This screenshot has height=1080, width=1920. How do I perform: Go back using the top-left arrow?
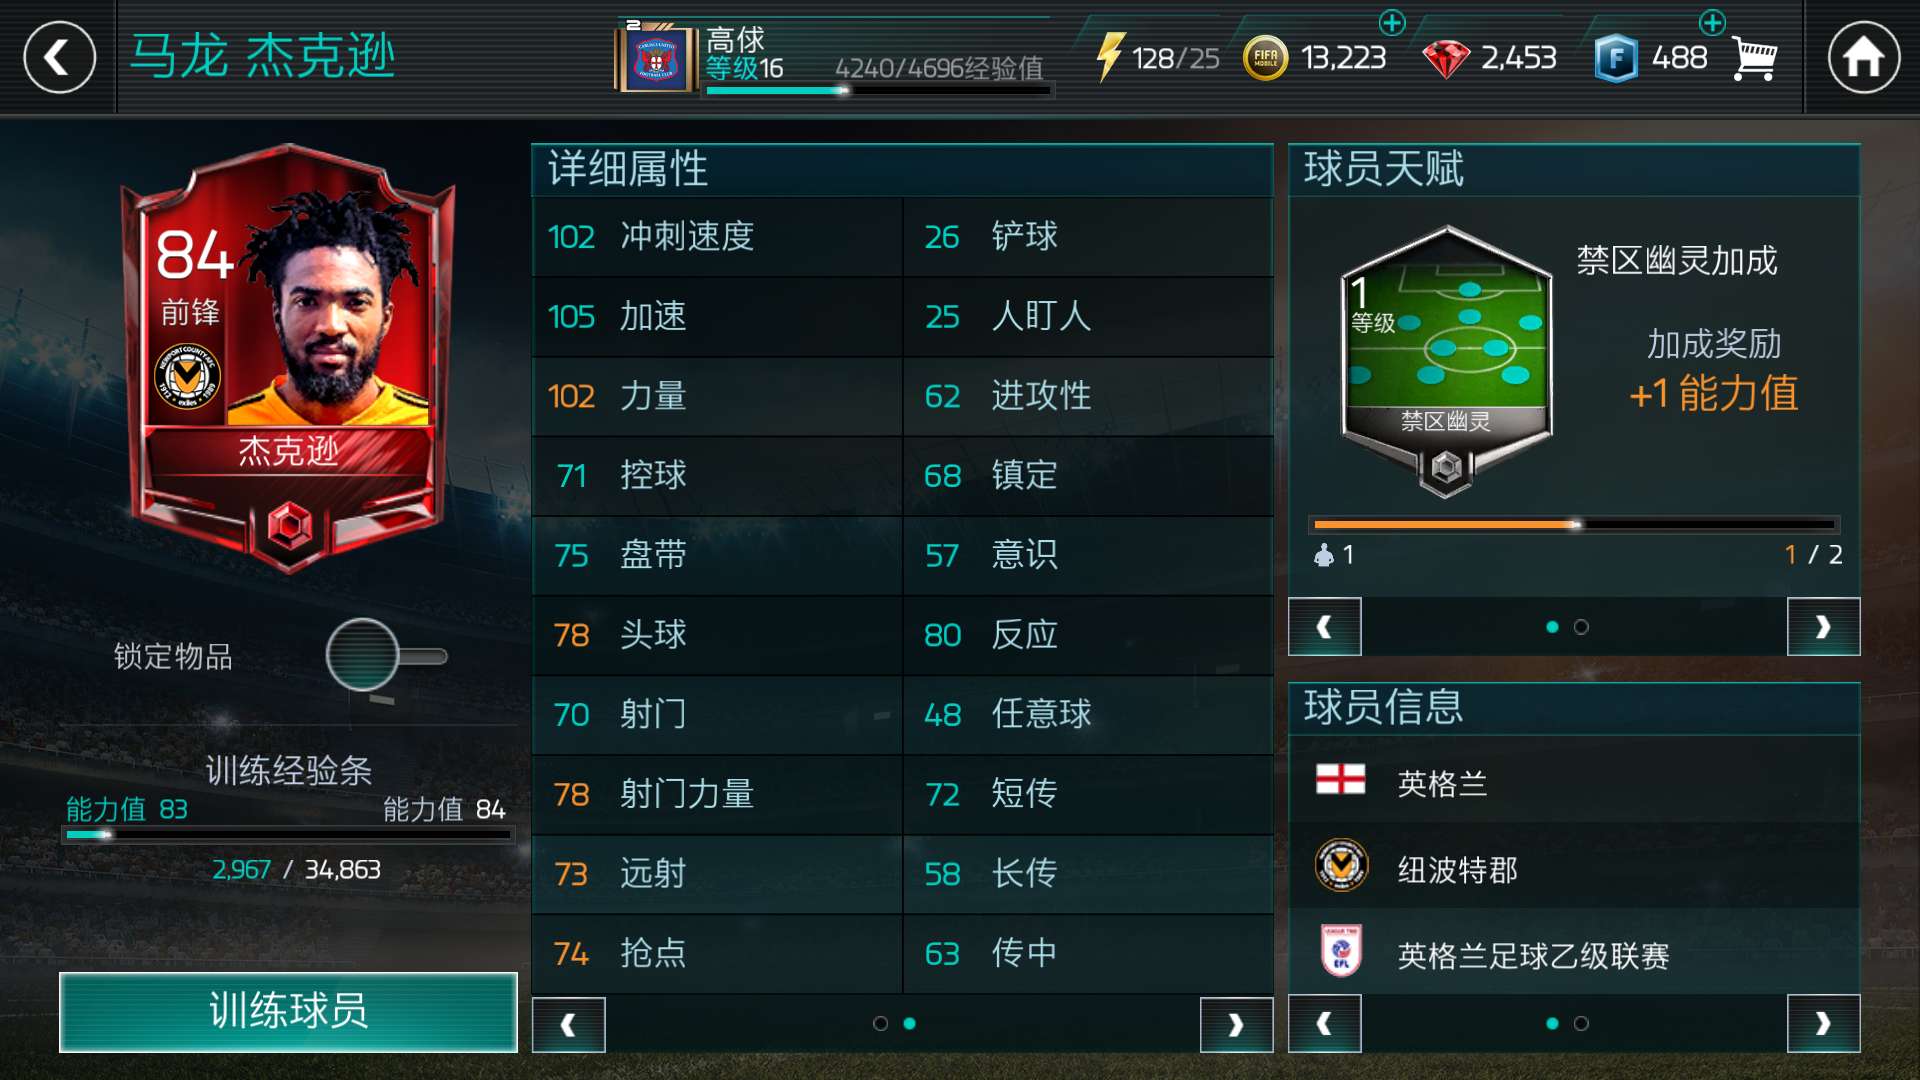pyautogui.click(x=59, y=57)
